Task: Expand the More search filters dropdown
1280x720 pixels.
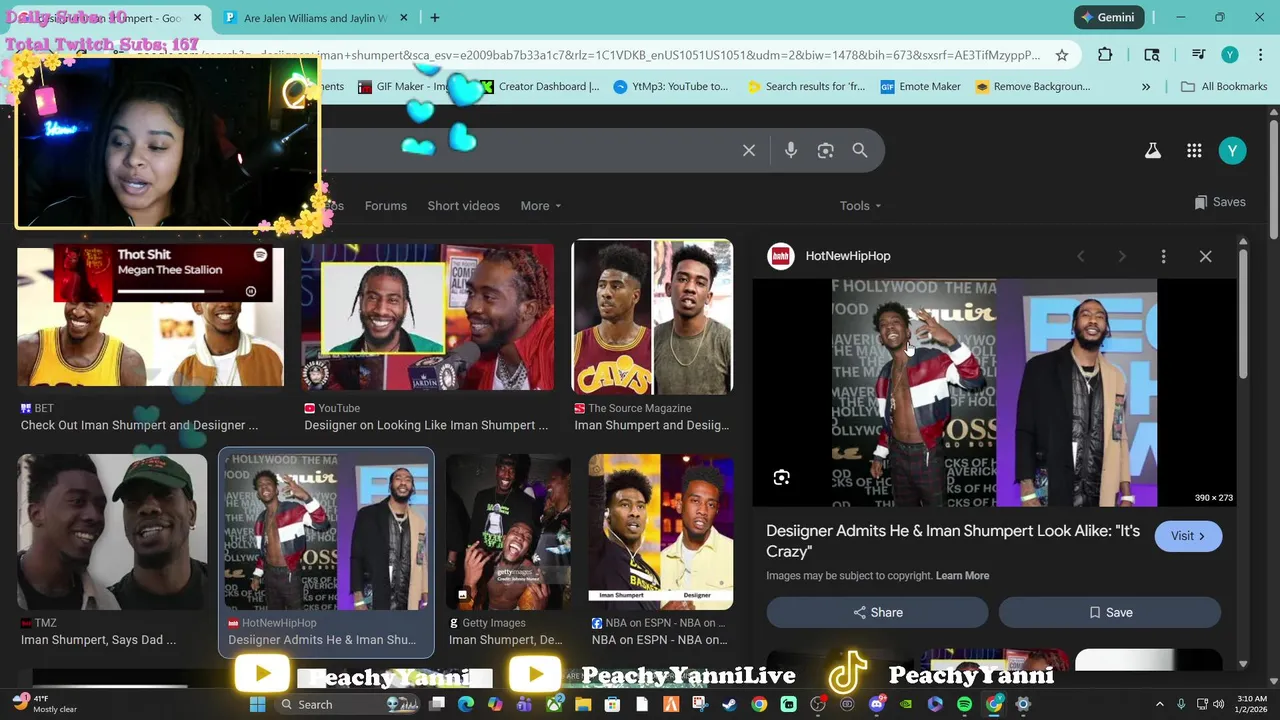Action: pos(541,206)
